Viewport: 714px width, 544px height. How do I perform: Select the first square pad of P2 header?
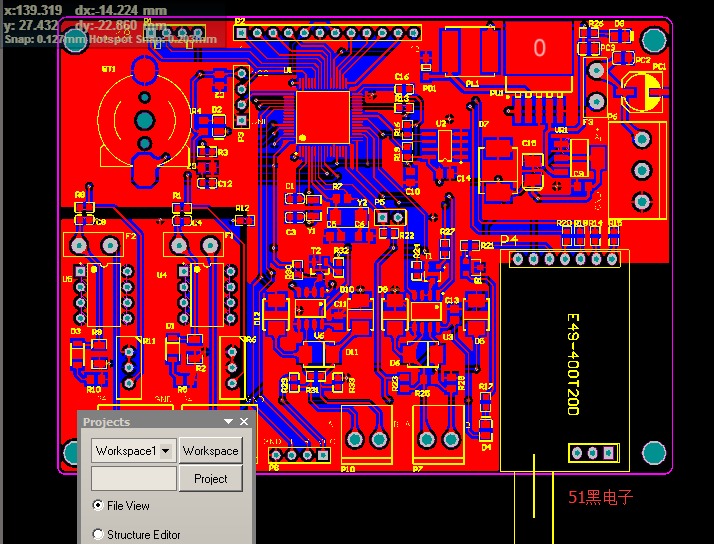pyautogui.click(x=241, y=33)
